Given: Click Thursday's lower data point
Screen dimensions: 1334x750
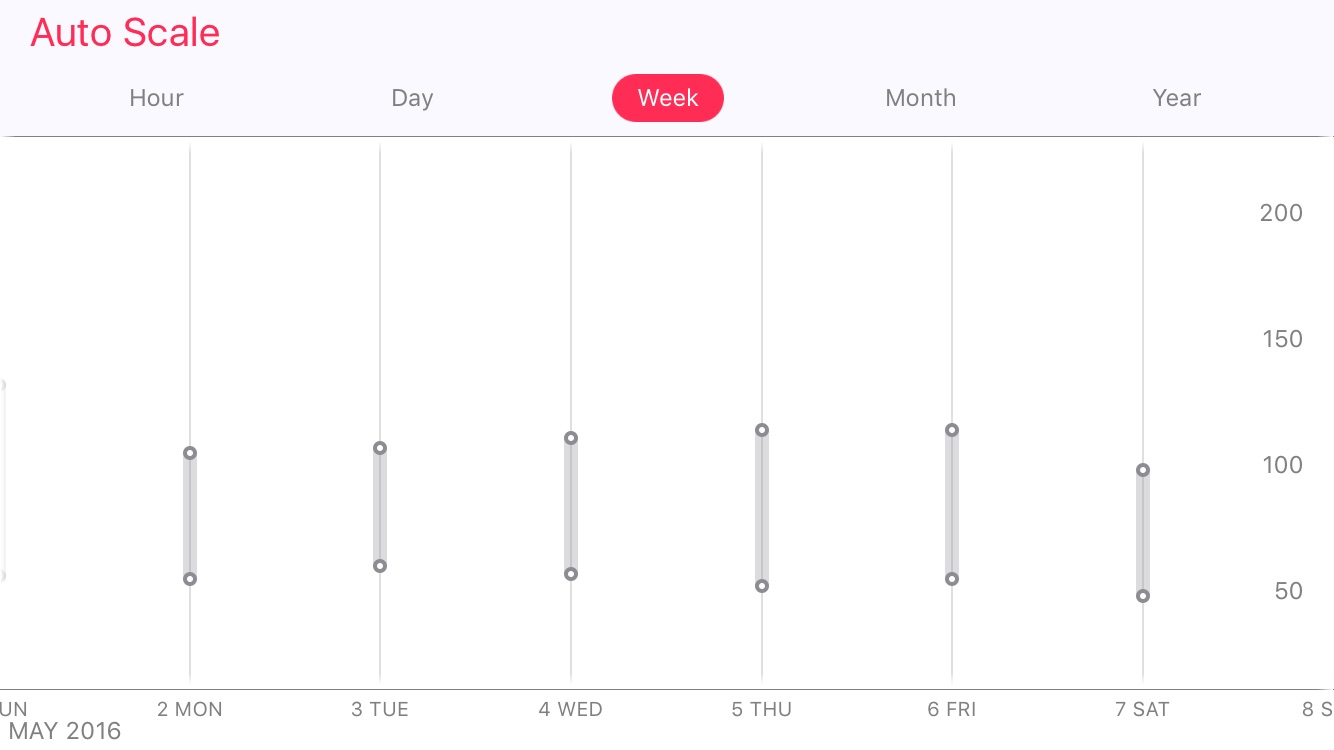Looking at the screenshot, I should [762, 586].
